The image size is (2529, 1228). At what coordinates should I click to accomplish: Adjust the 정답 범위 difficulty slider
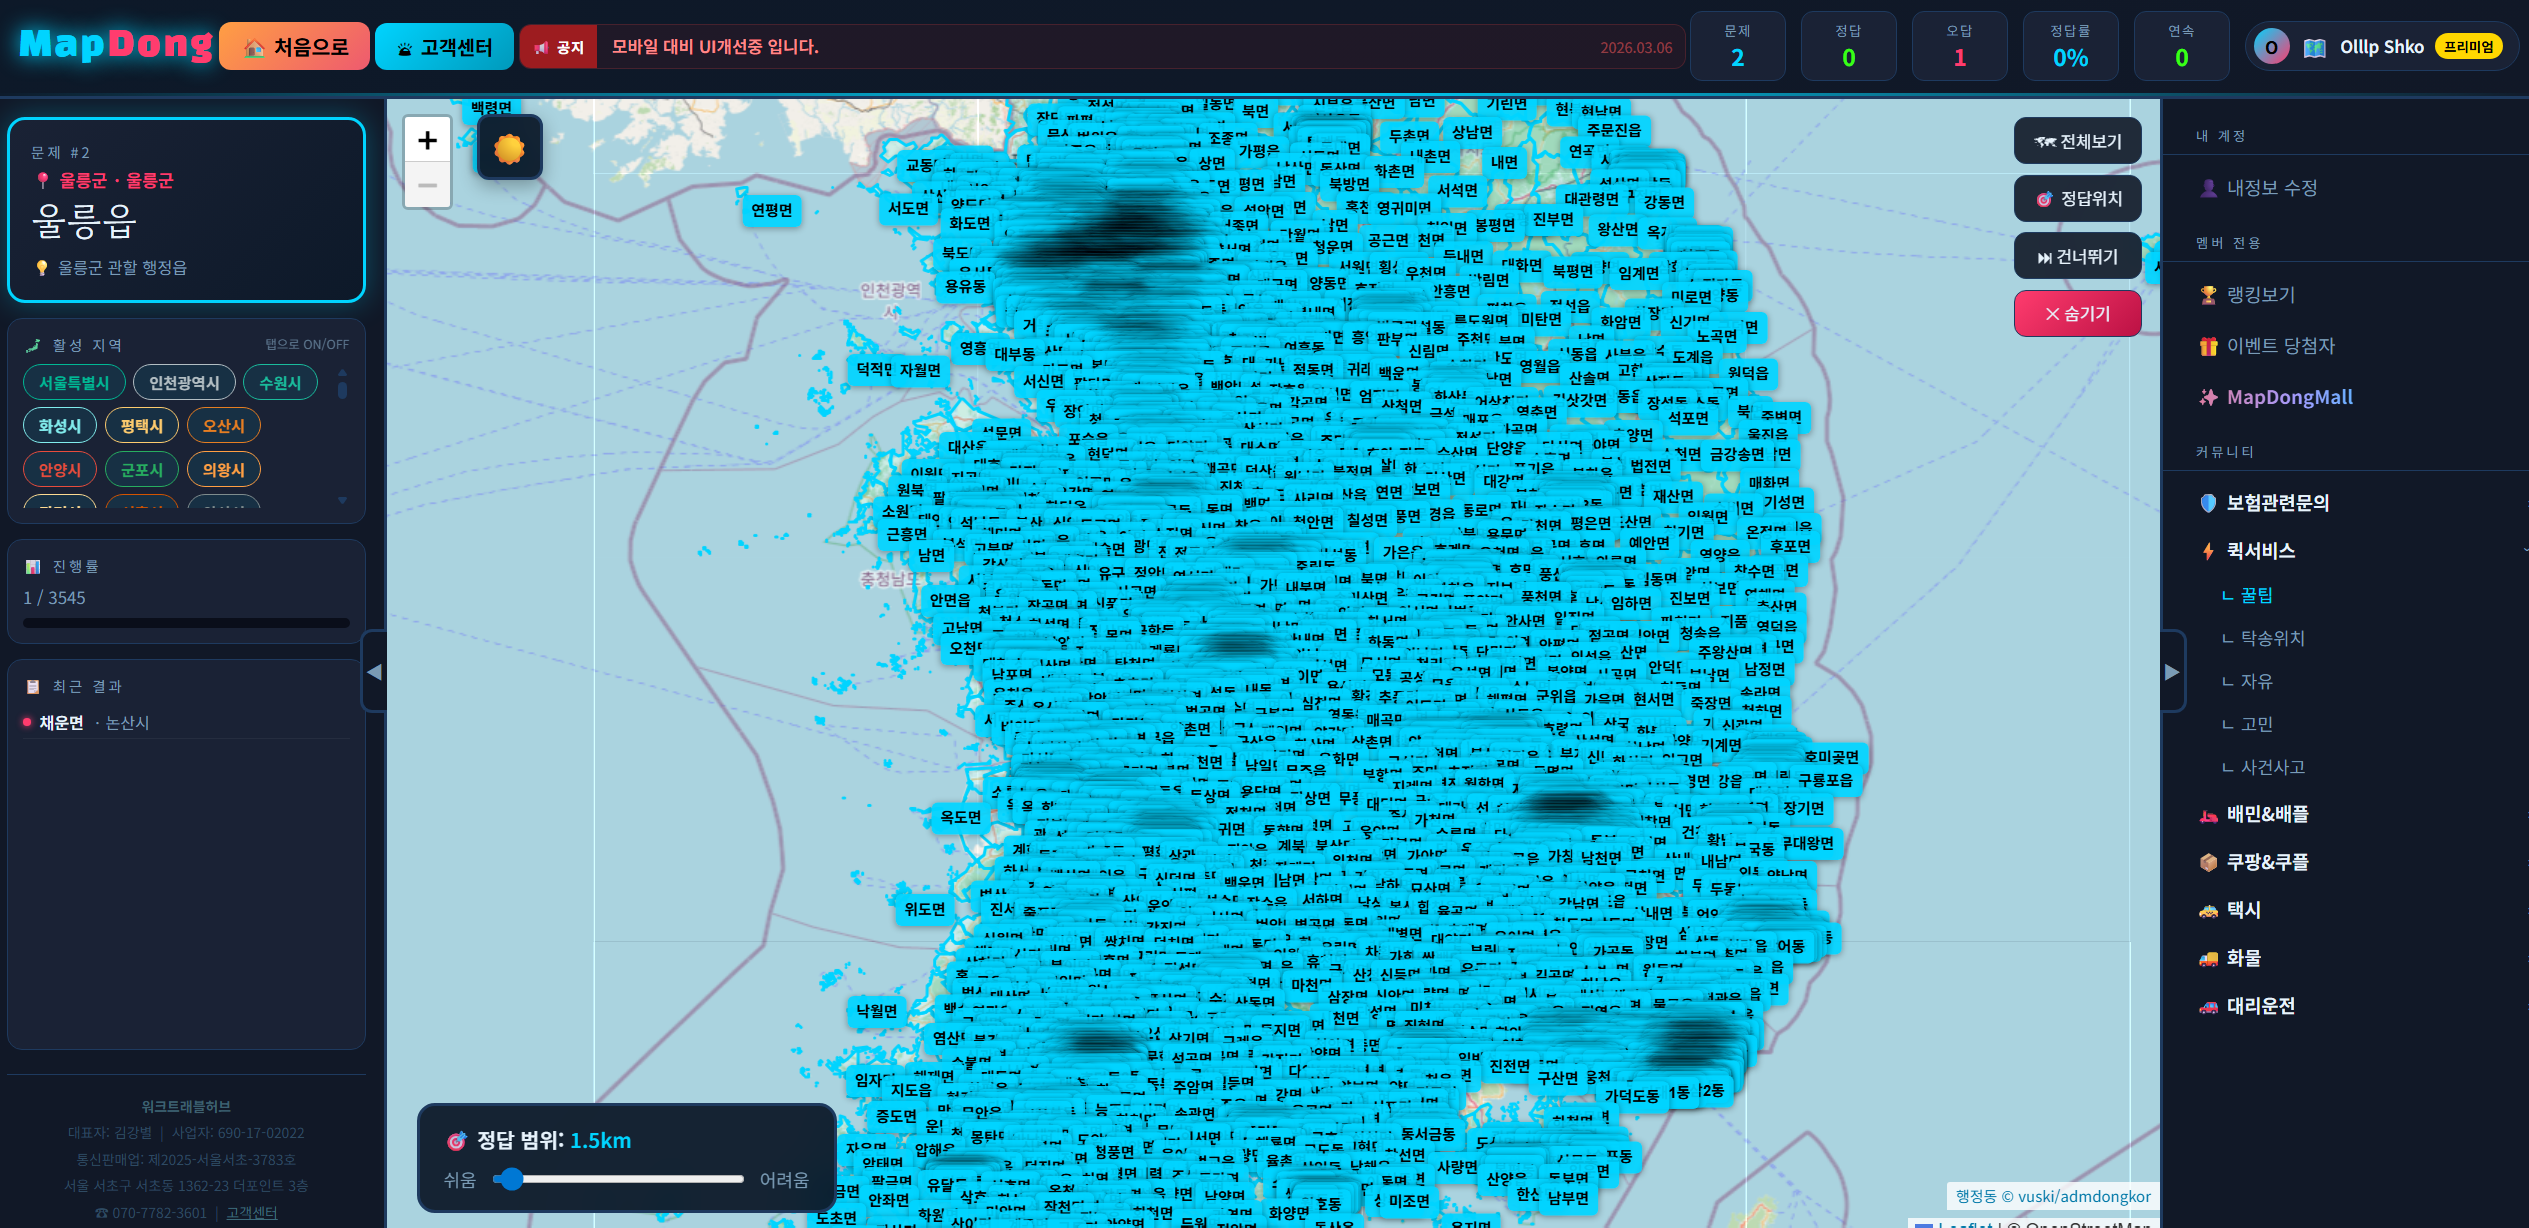(x=511, y=1179)
